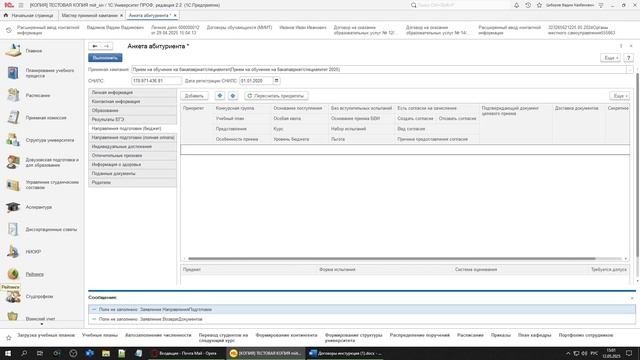The image size is (640, 360).
Task: Open the history clock icon in title bar
Action: click(528, 5)
